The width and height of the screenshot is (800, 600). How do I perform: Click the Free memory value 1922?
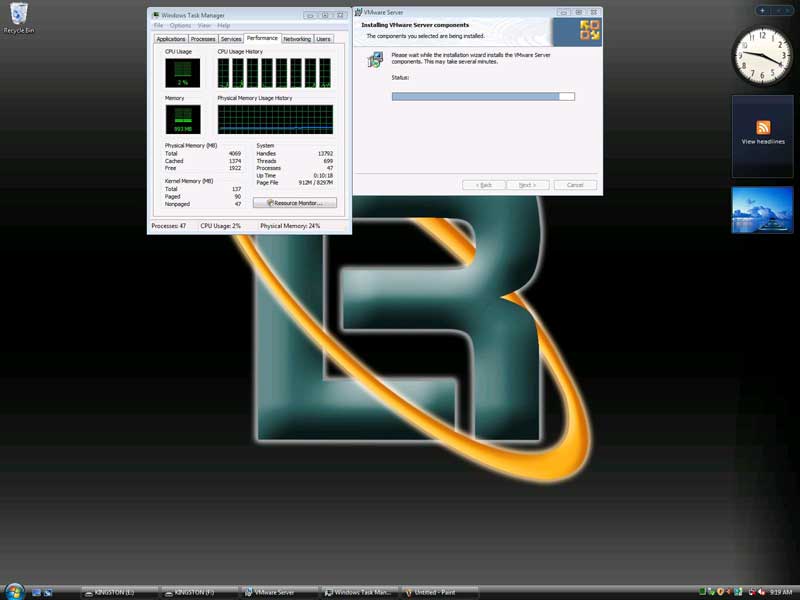235,168
